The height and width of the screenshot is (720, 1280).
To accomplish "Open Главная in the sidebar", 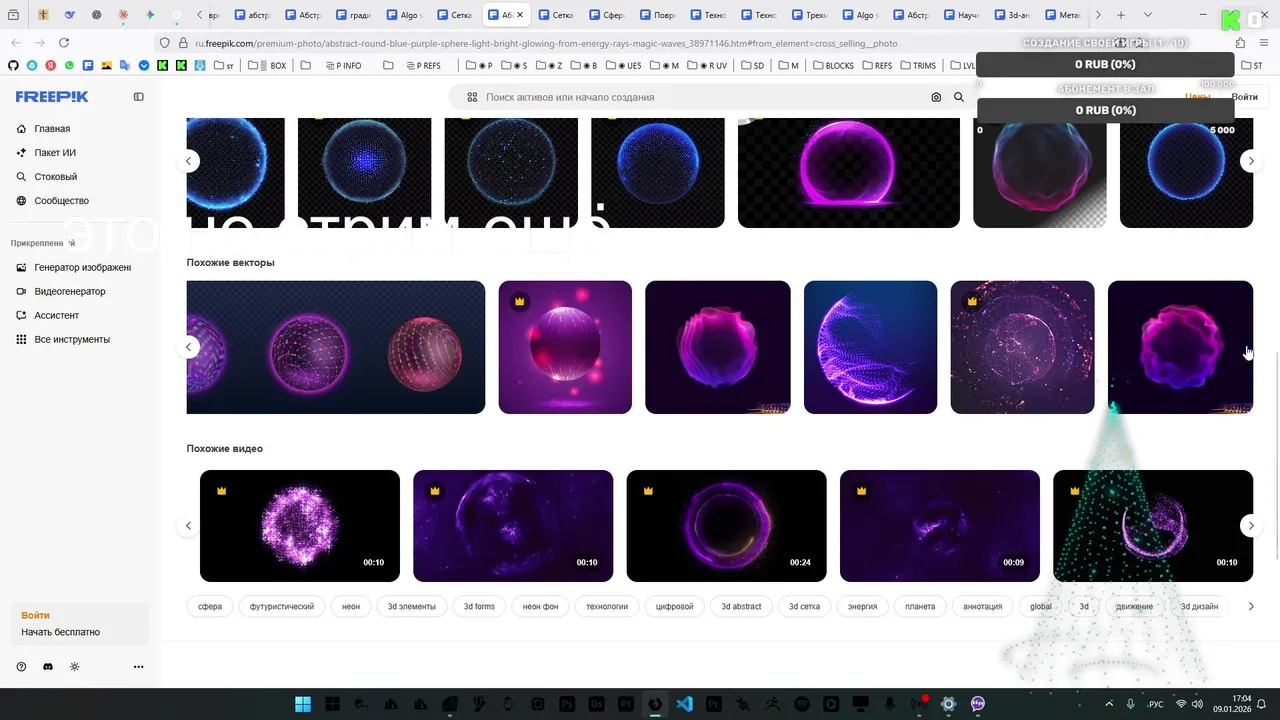I will [x=52, y=129].
